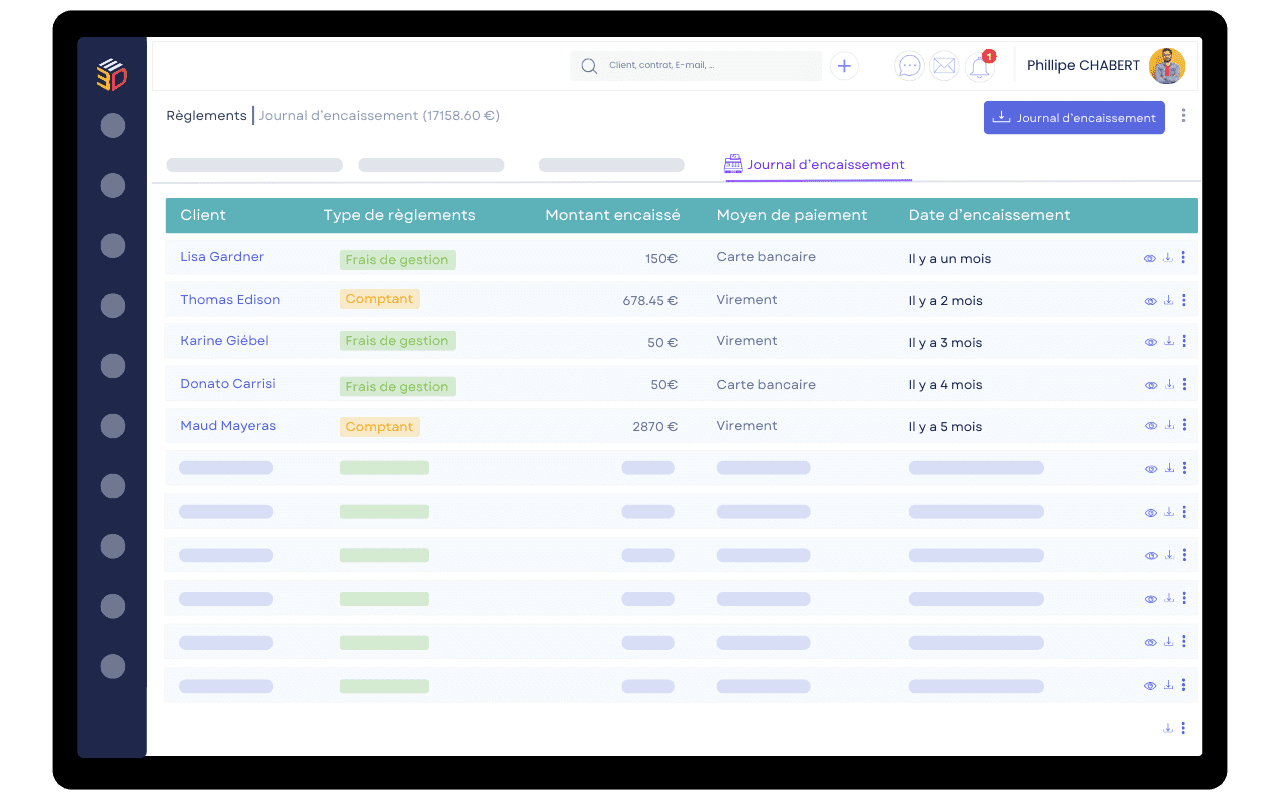
Task: Open the mail envelope icon
Action: click(x=943, y=66)
